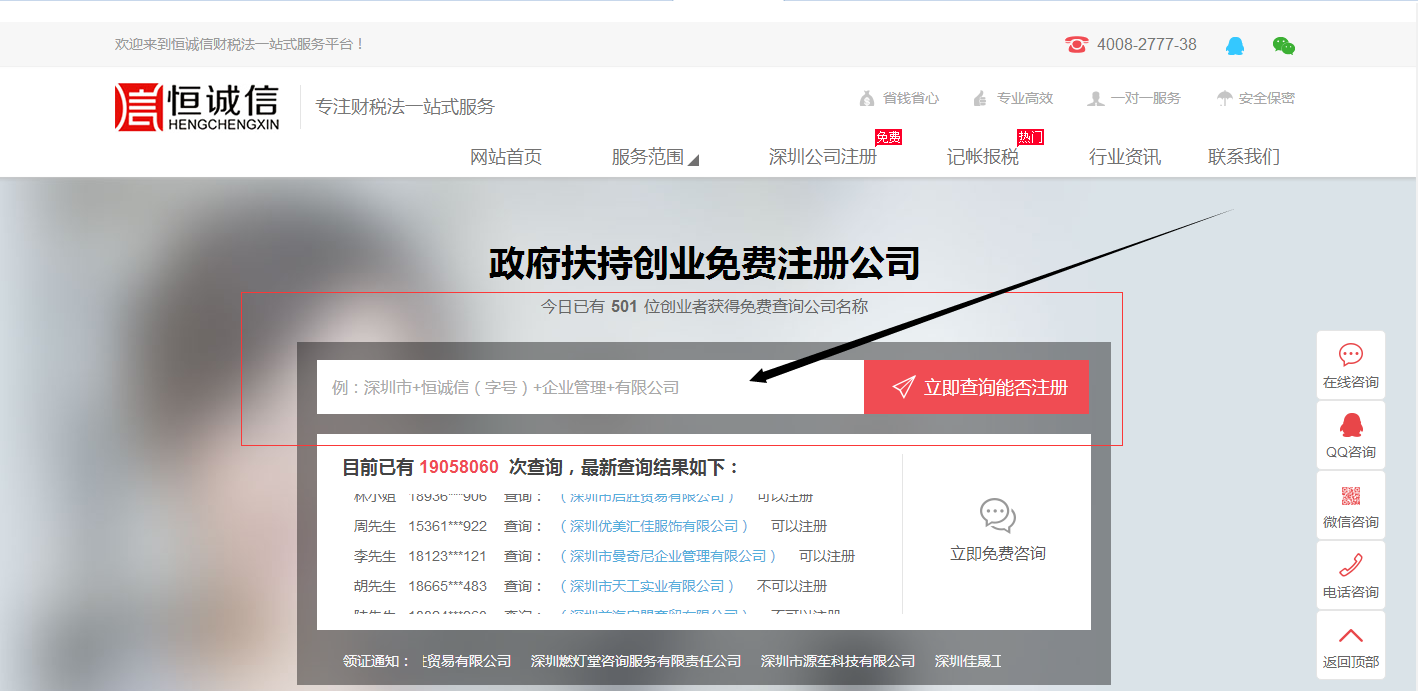Open QQ咨询 from the right sidebar
The width and height of the screenshot is (1418, 691).
coord(1350,435)
